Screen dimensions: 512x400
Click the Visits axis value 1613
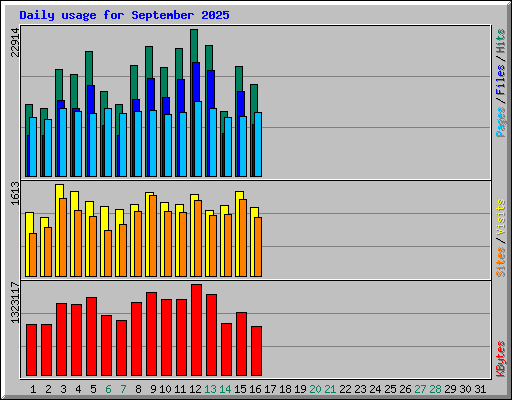click(15, 193)
